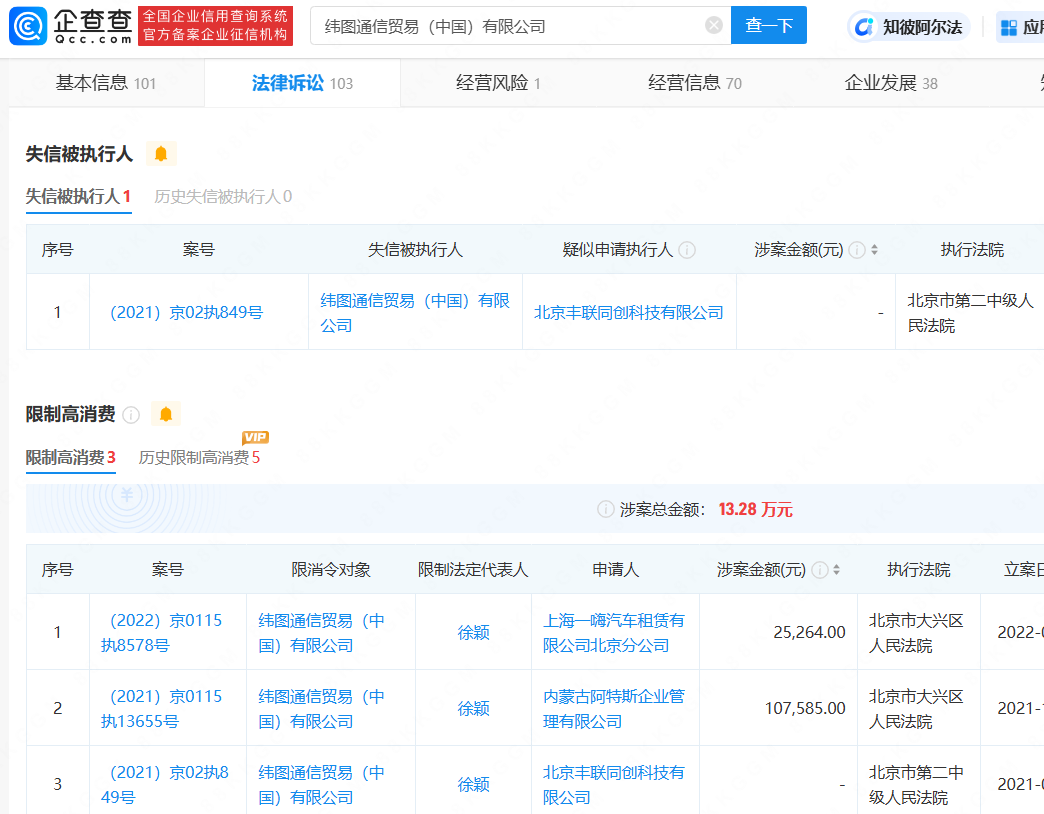
Task: Sort consumption-restriction table by 涉案金额 arrows
Action: [x=836, y=570]
